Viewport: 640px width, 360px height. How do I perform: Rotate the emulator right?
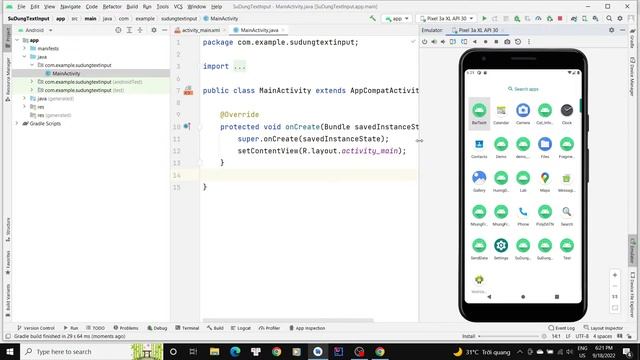pos(464,42)
